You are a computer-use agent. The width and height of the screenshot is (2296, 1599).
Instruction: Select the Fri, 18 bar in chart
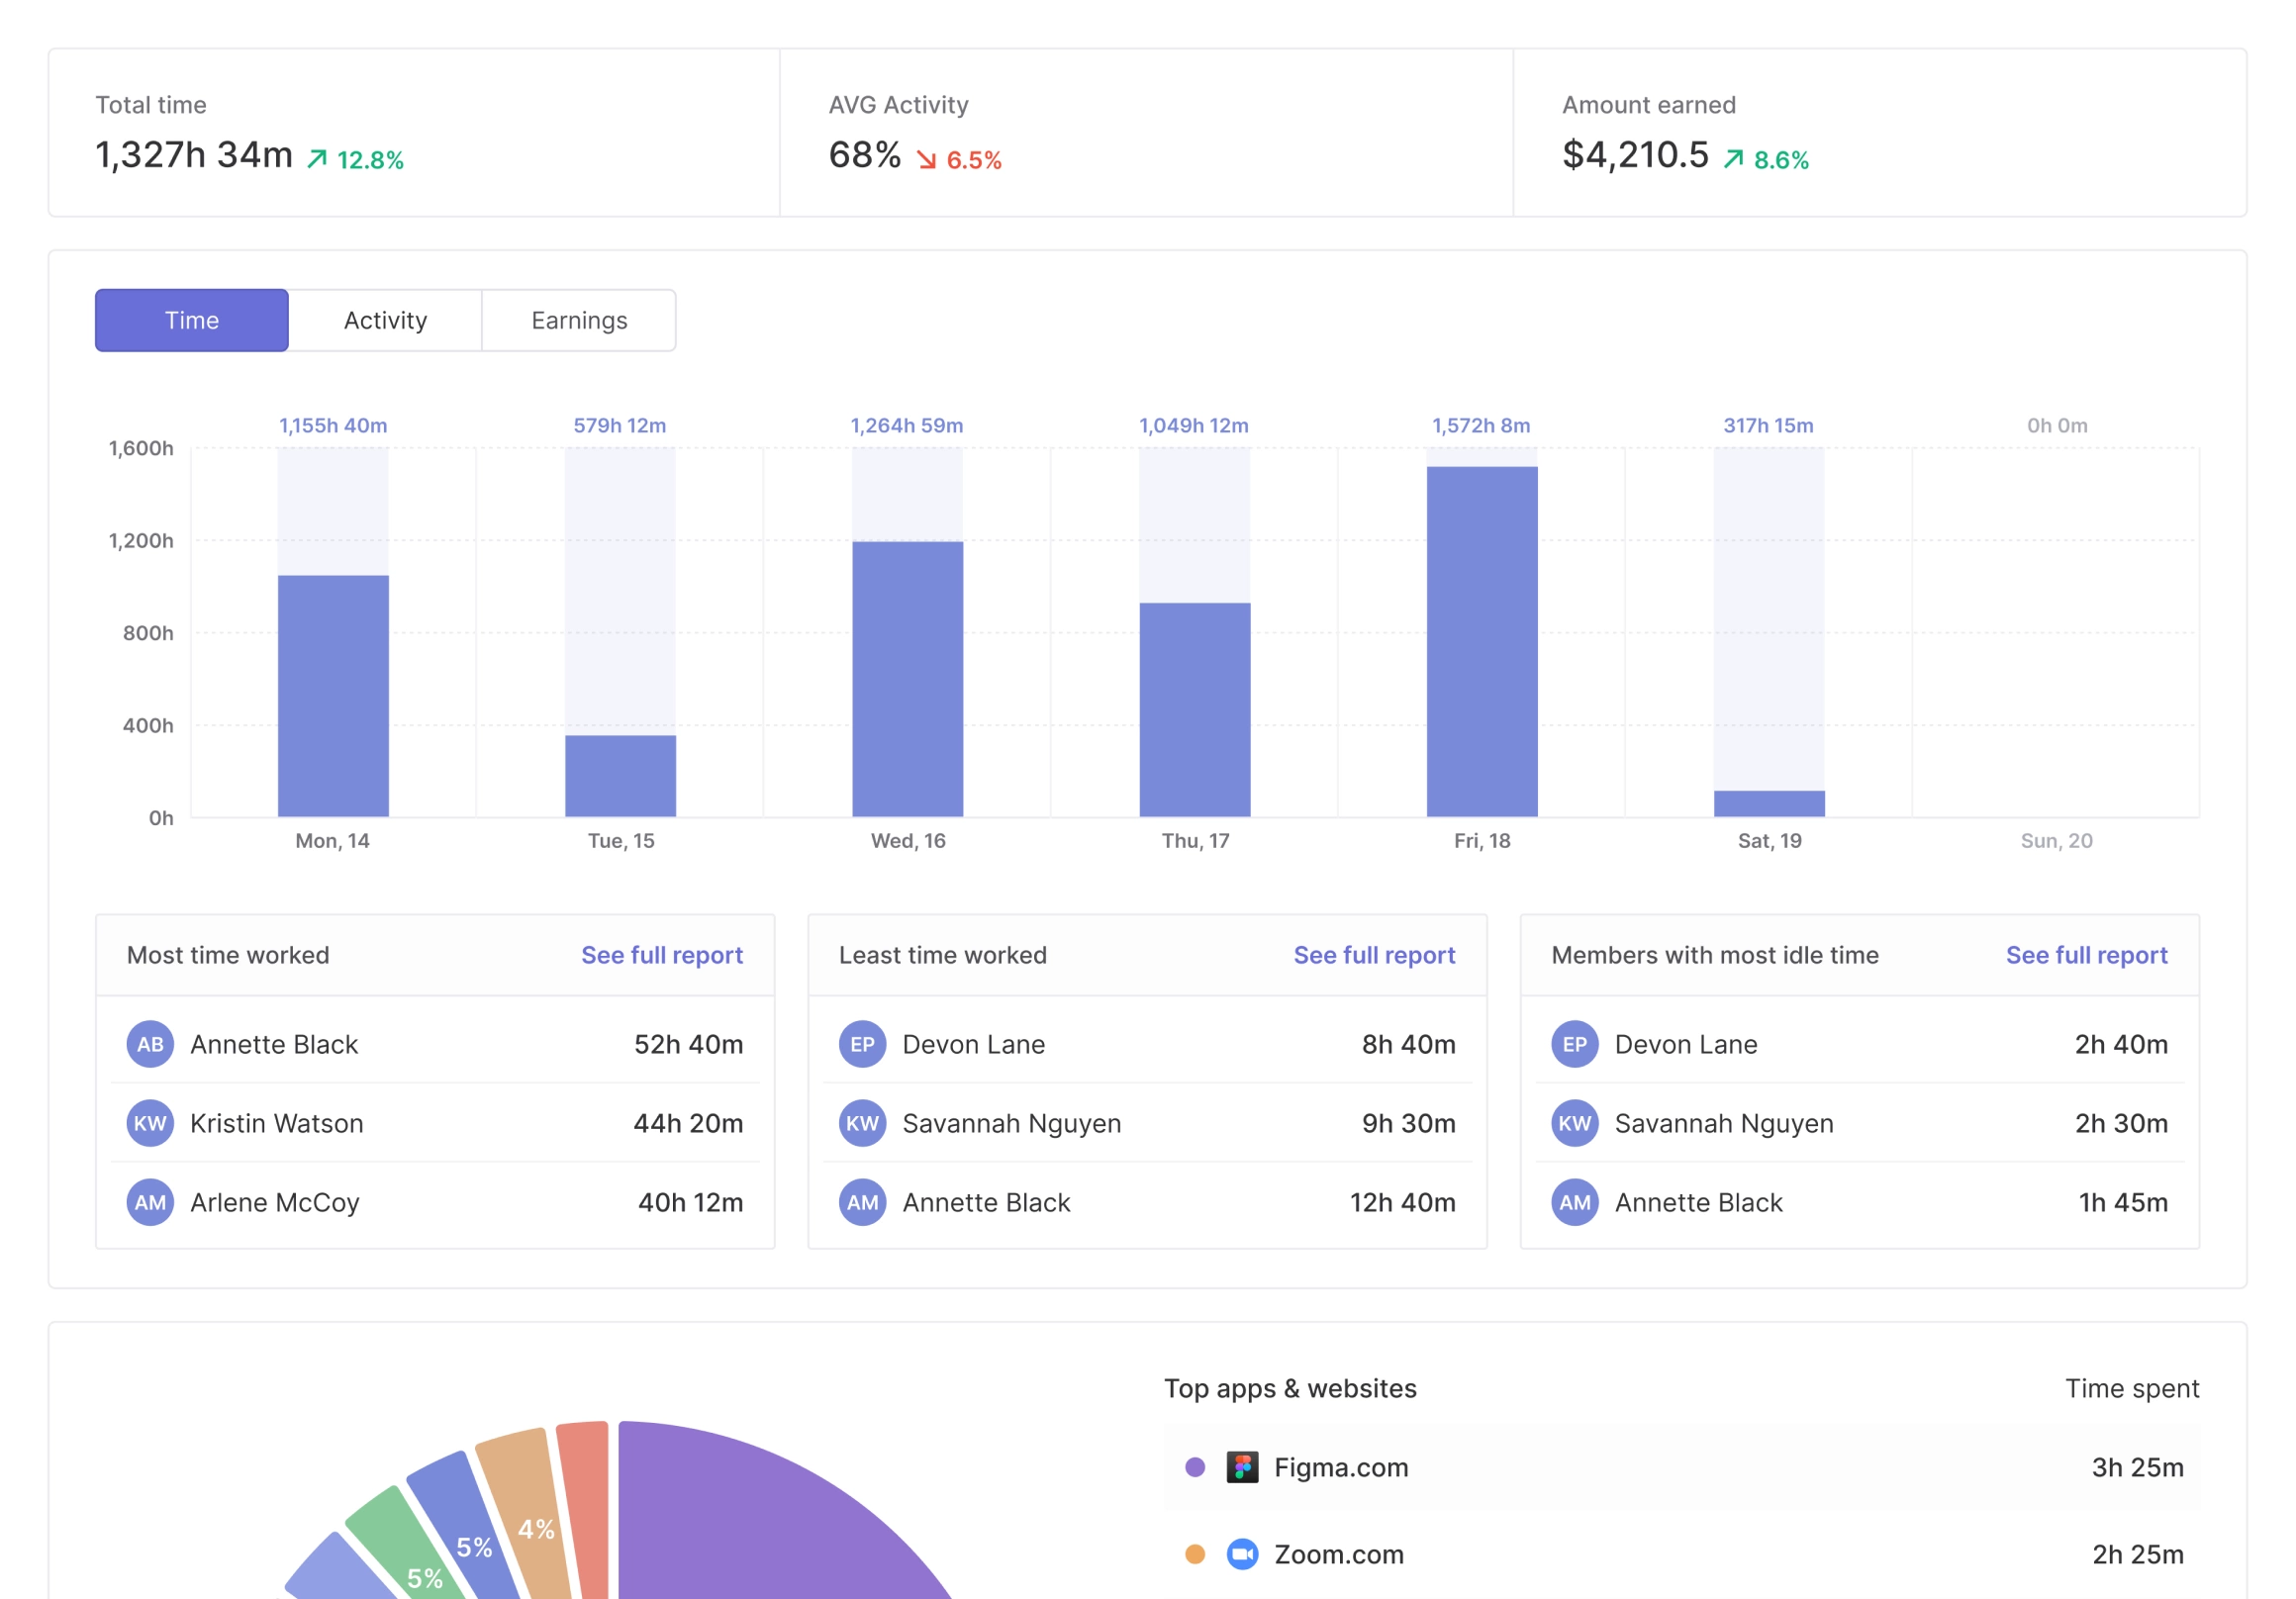(x=1482, y=642)
